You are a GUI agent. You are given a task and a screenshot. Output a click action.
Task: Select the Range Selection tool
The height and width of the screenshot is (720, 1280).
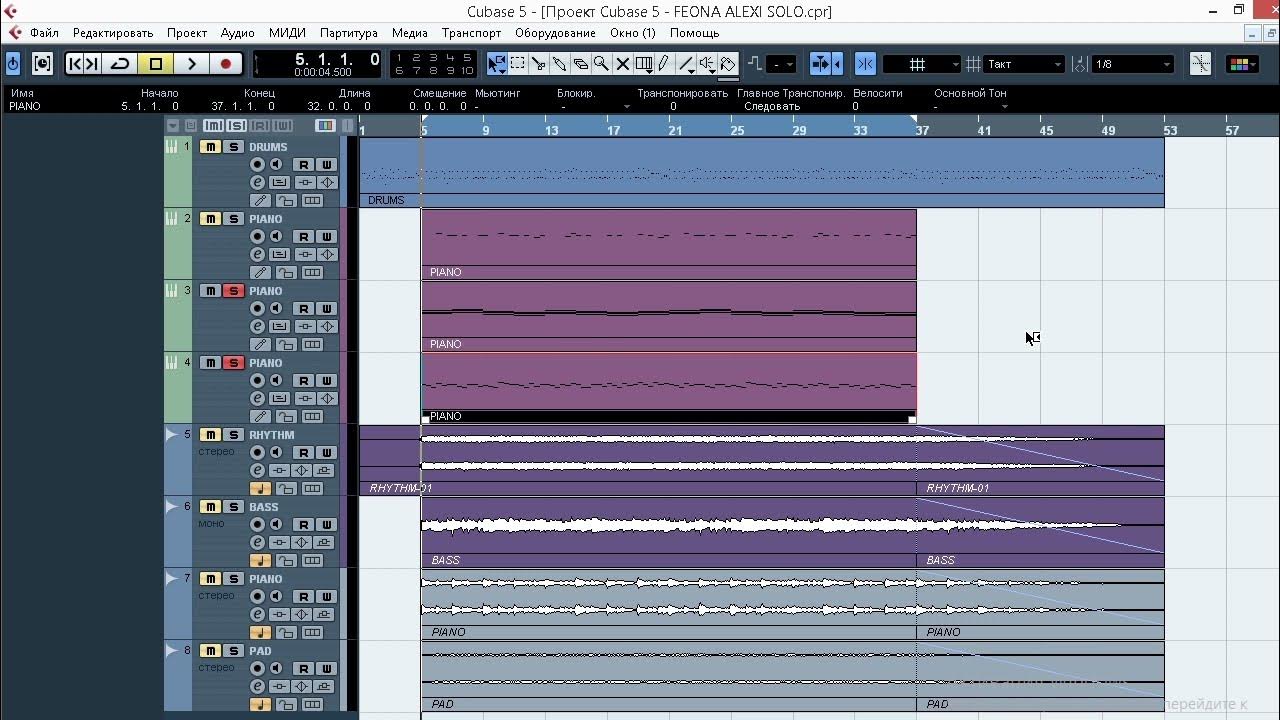coord(518,63)
